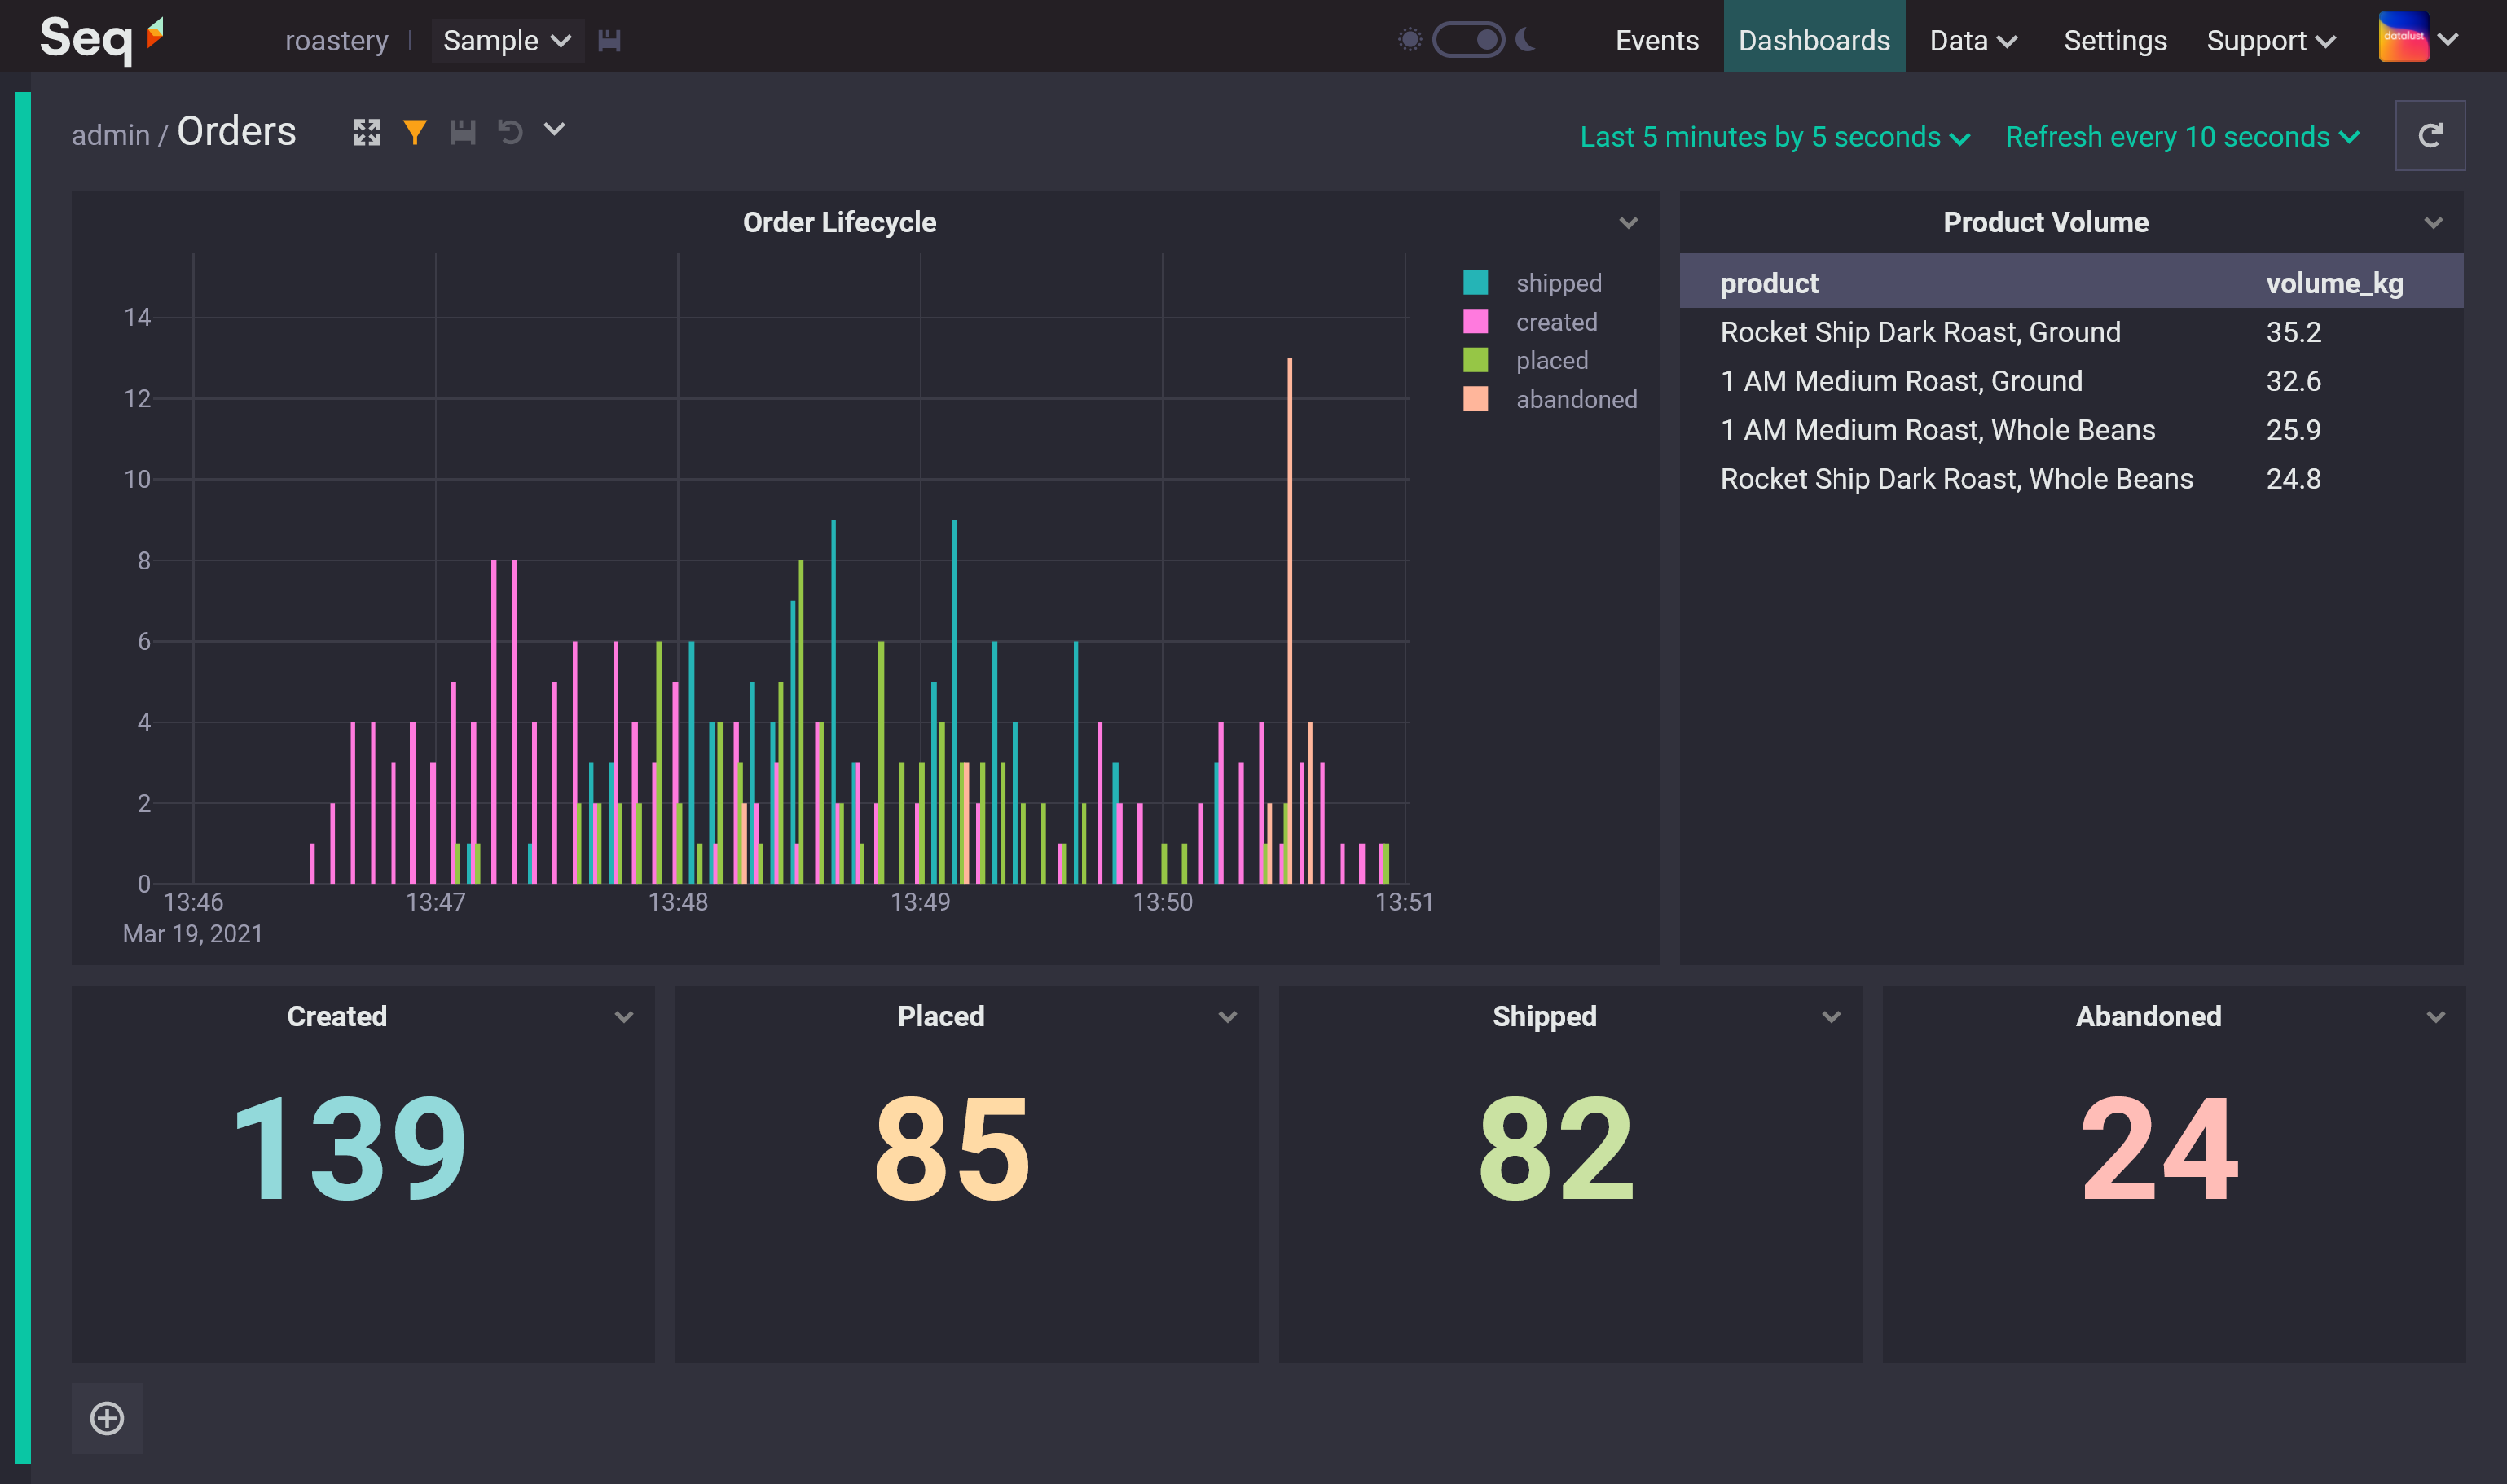Screen dimensions: 2507x1484
Task: Expand the Product Volume chart menu
Action: 2433,223
